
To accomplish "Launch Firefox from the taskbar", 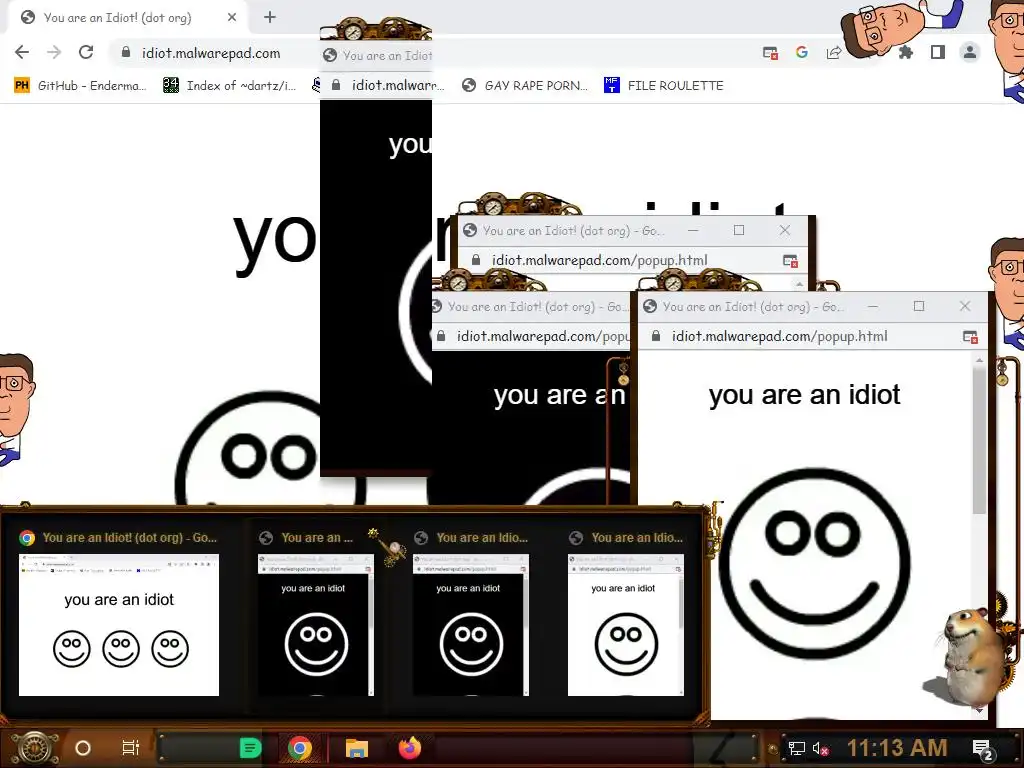I will (409, 748).
